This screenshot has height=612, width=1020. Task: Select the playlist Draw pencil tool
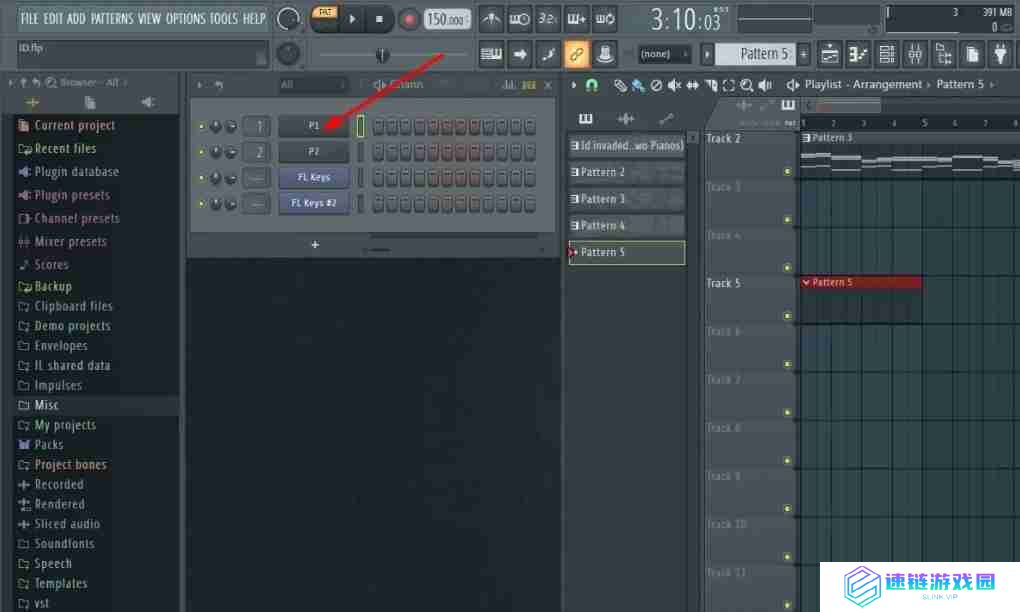(620, 85)
